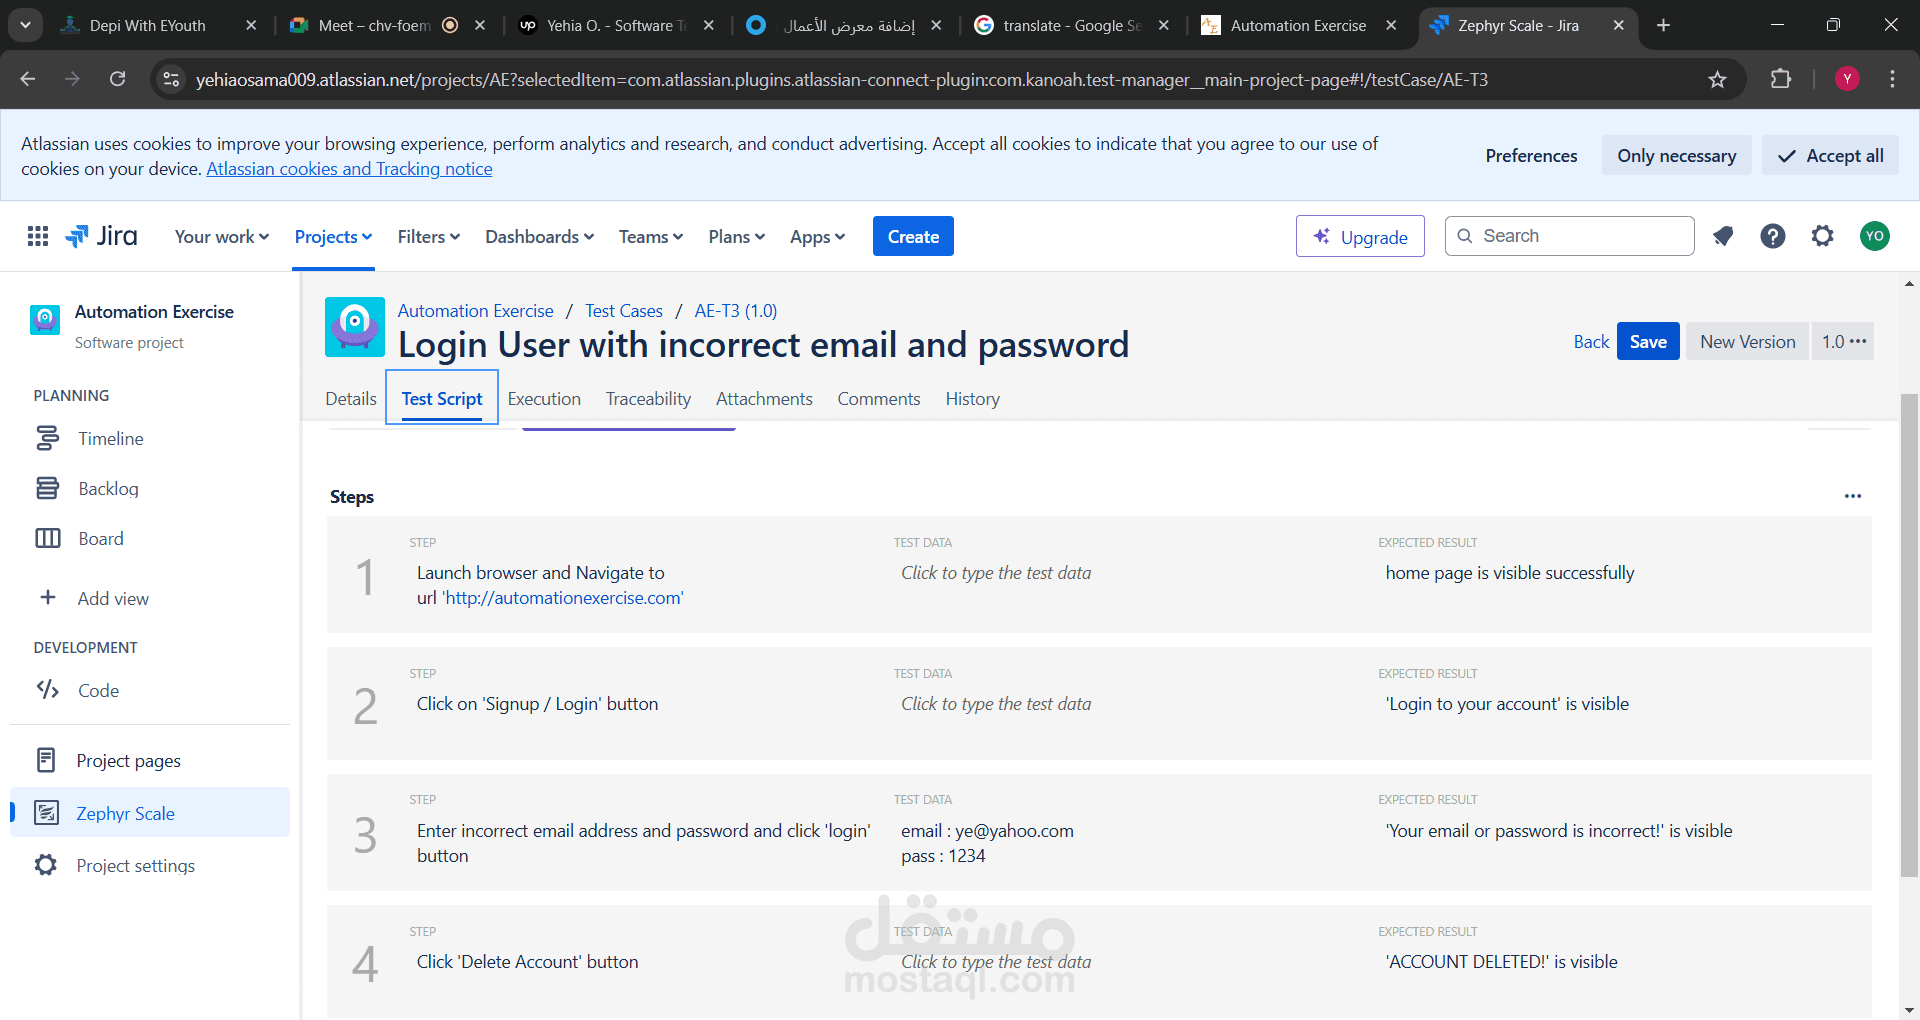Switch to the Execution tab

click(x=544, y=399)
